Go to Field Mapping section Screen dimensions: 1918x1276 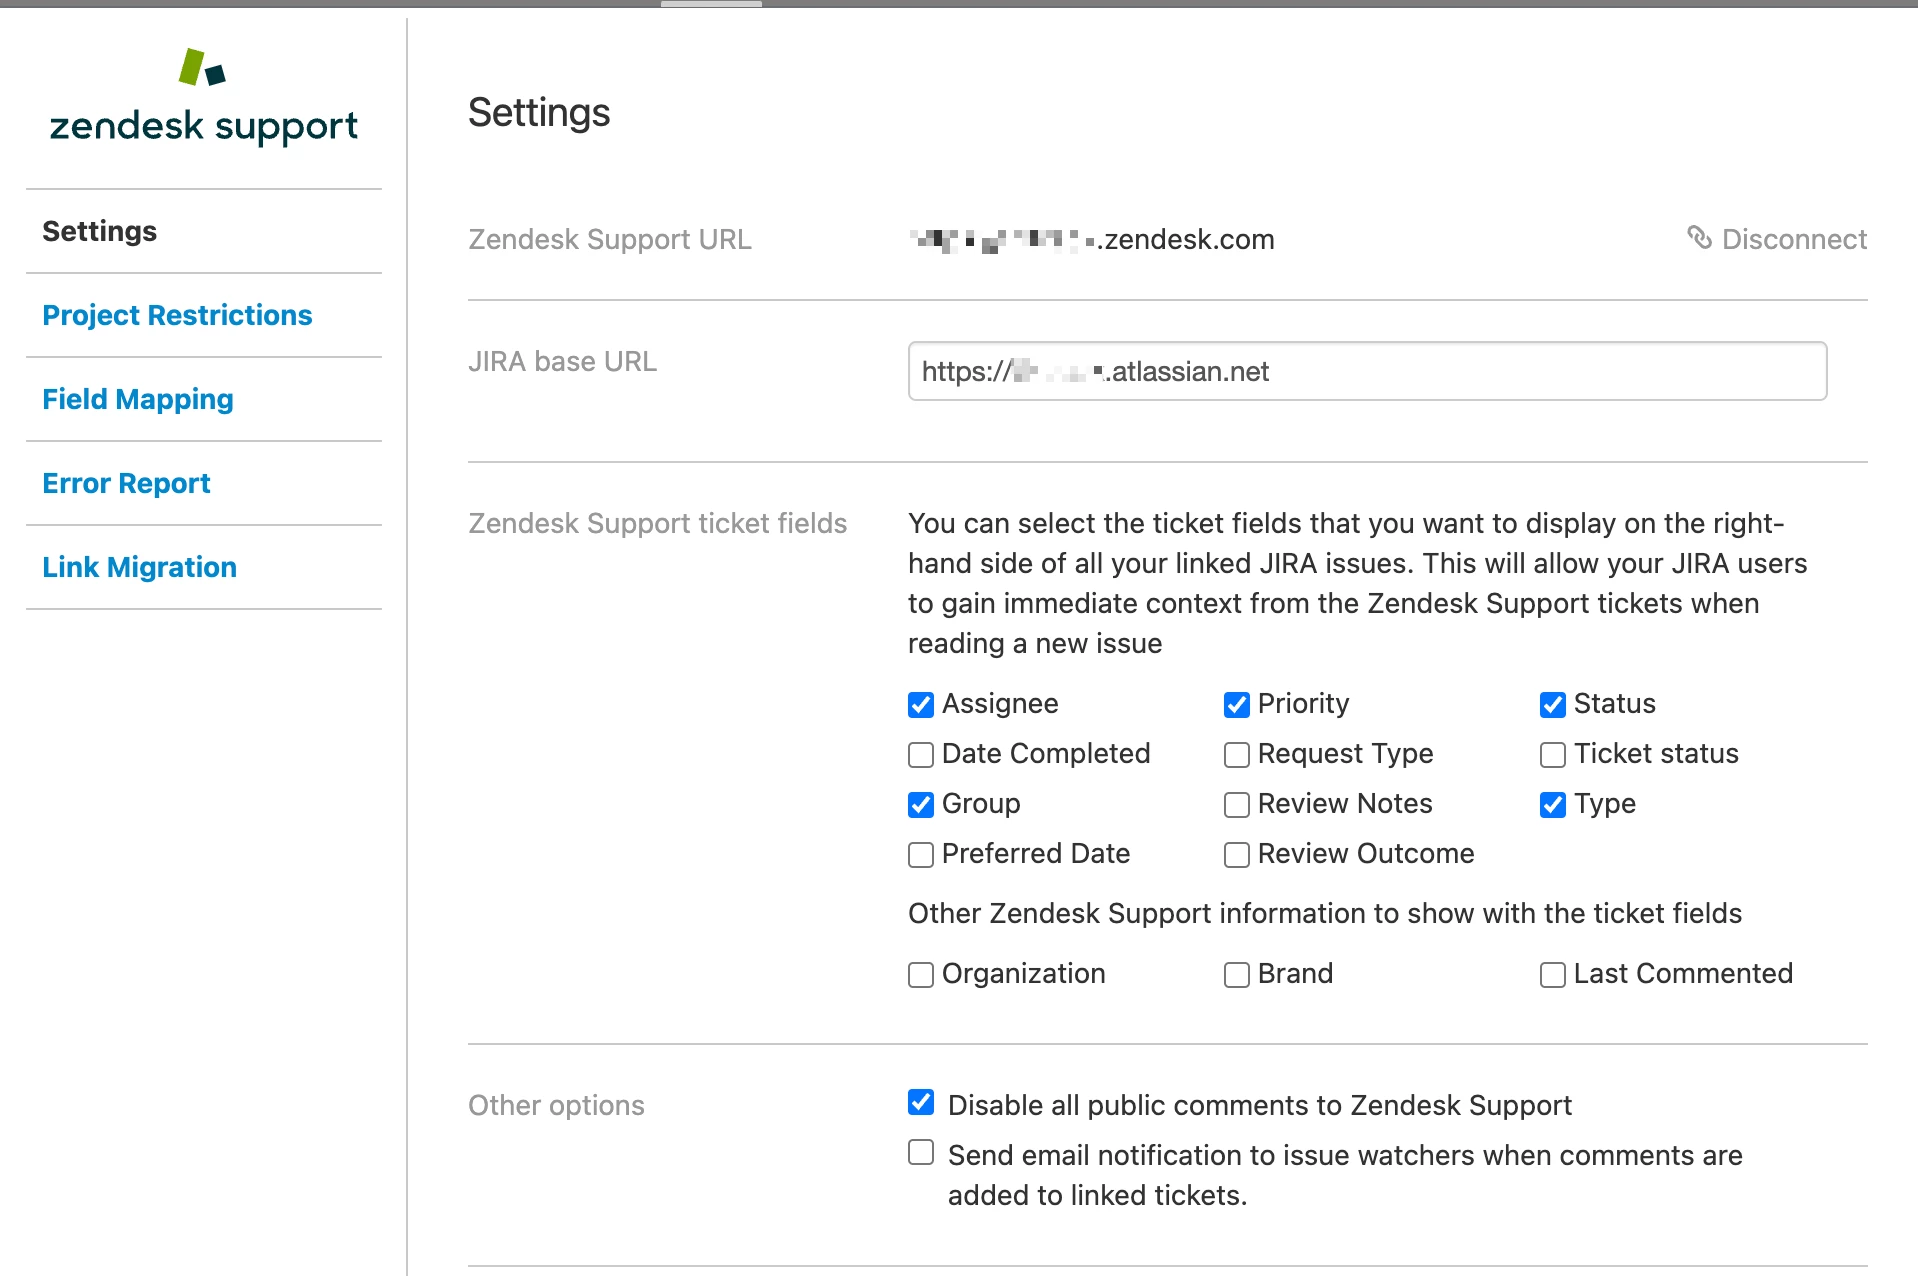tap(138, 399)
